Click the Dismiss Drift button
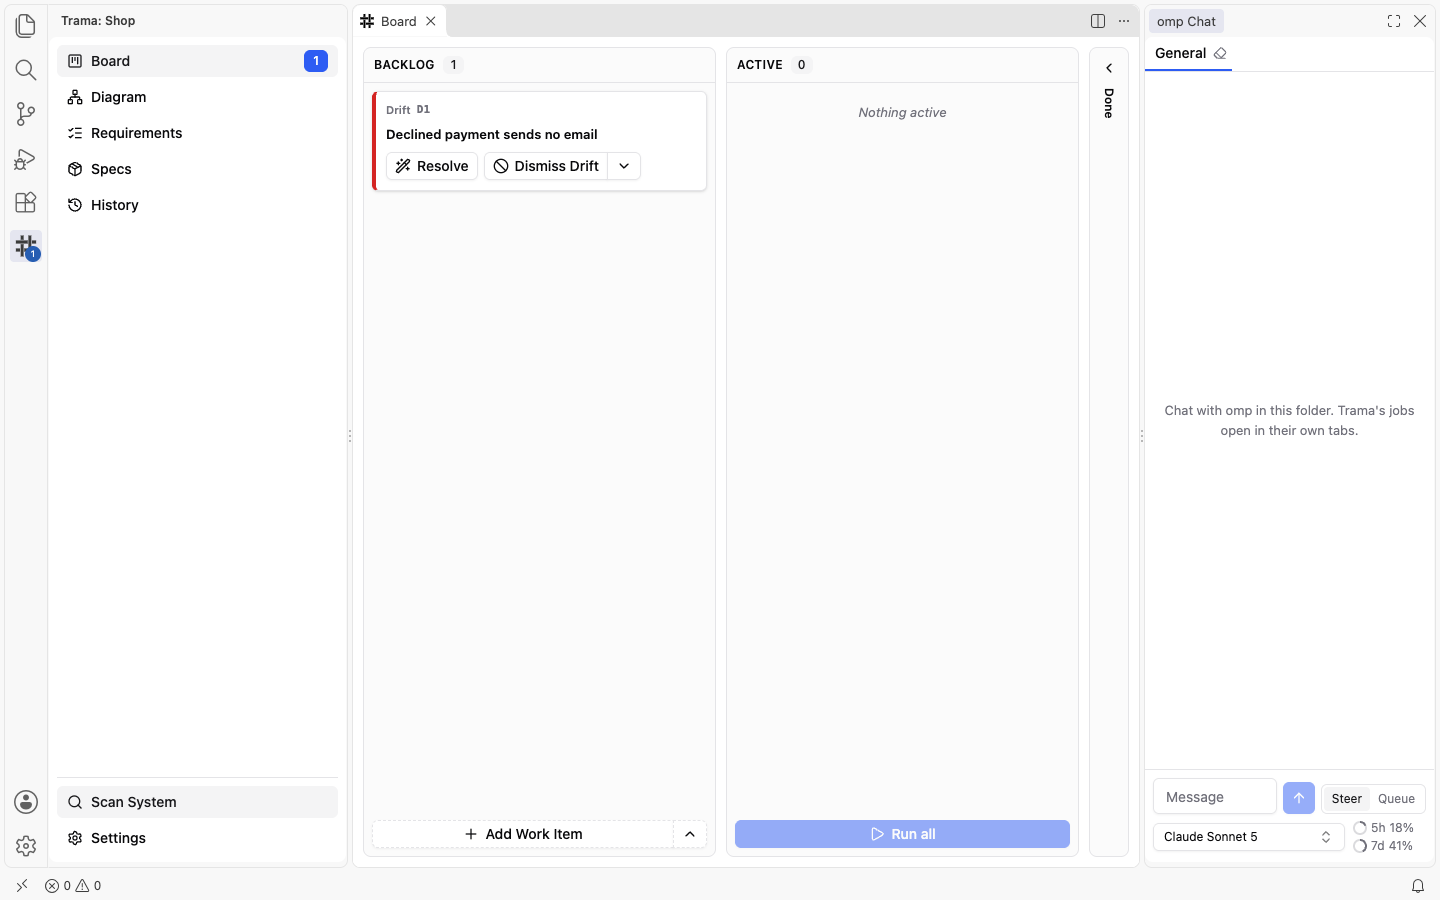The height and width of the screenshot is (900, 1440). (546, 166)
